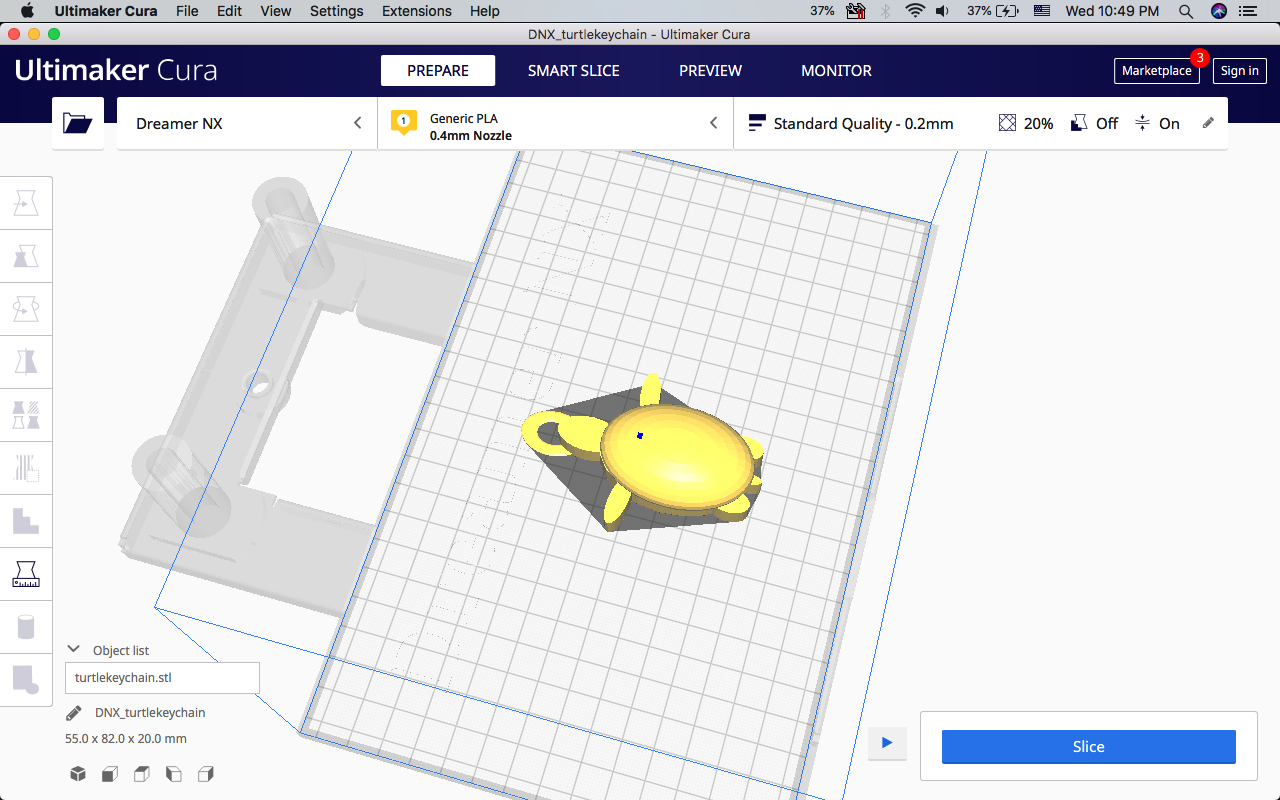The width and height of the screenshot is (1280, 800).
Task: Click the layer profile quality icon
Action: coord(757,123)
